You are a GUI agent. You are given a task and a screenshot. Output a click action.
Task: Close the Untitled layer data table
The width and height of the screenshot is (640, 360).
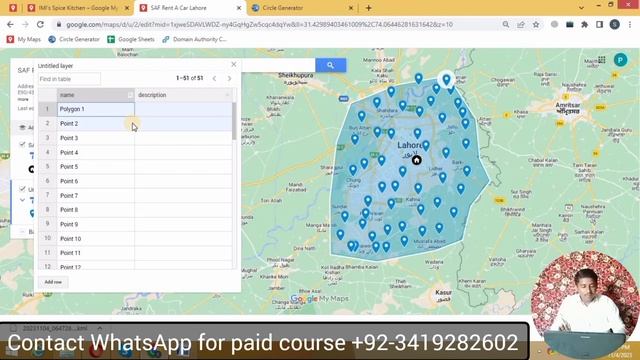[233, 64]
